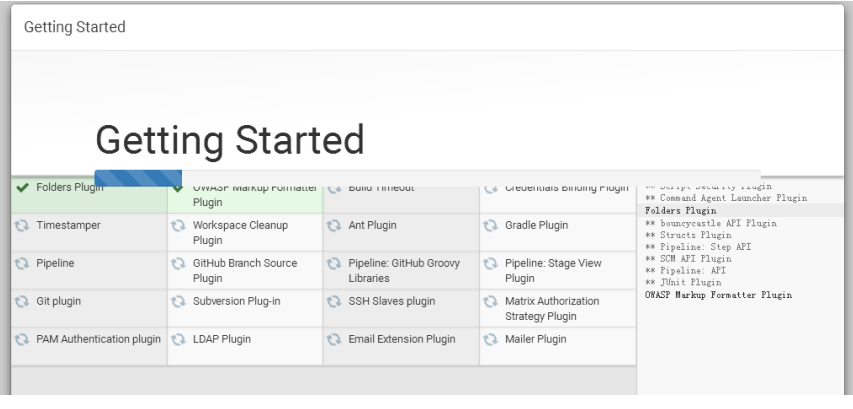Click the spinner icon next to Pipeline
This screenshot has width=853, height=409.
pos(22,264)
